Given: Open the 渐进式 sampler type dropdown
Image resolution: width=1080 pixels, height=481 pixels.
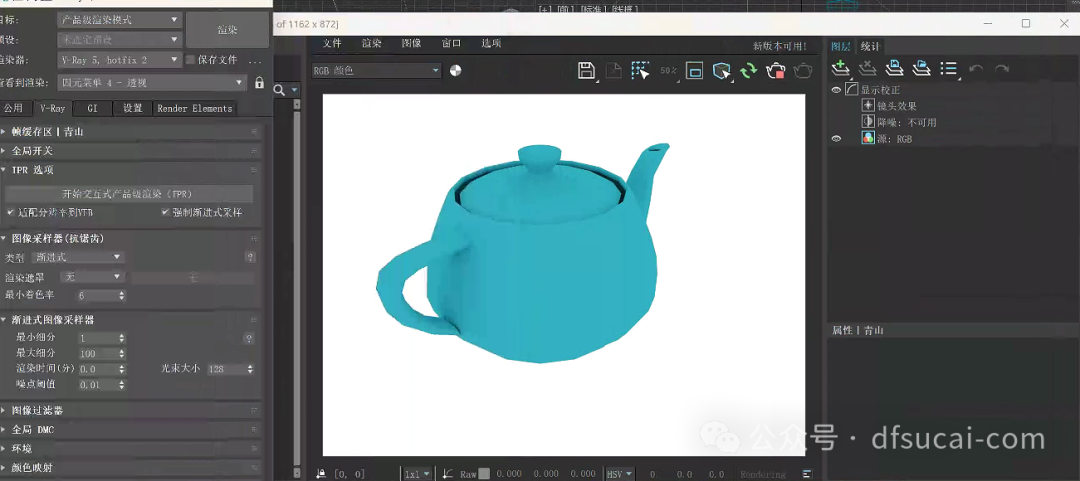Looking at the screenshot, I should tap(78, 257).
